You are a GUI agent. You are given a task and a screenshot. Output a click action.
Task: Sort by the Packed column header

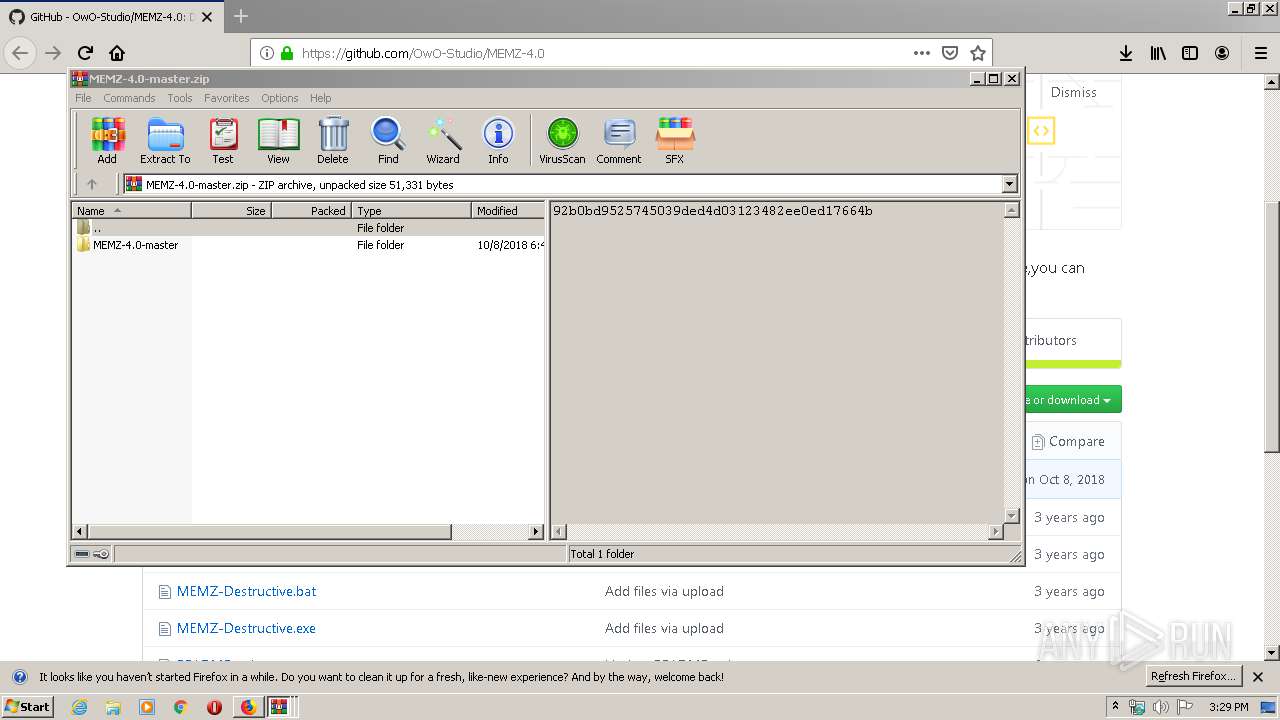pos(311,210)
